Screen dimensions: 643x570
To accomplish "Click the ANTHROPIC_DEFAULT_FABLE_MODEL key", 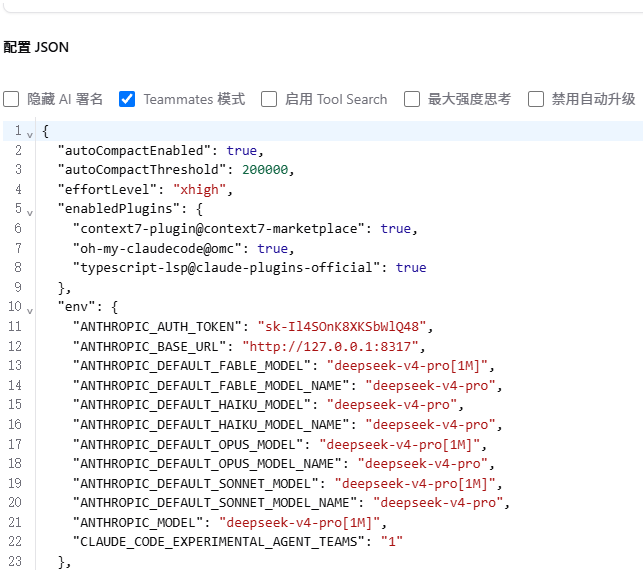I will pos(192,366).
